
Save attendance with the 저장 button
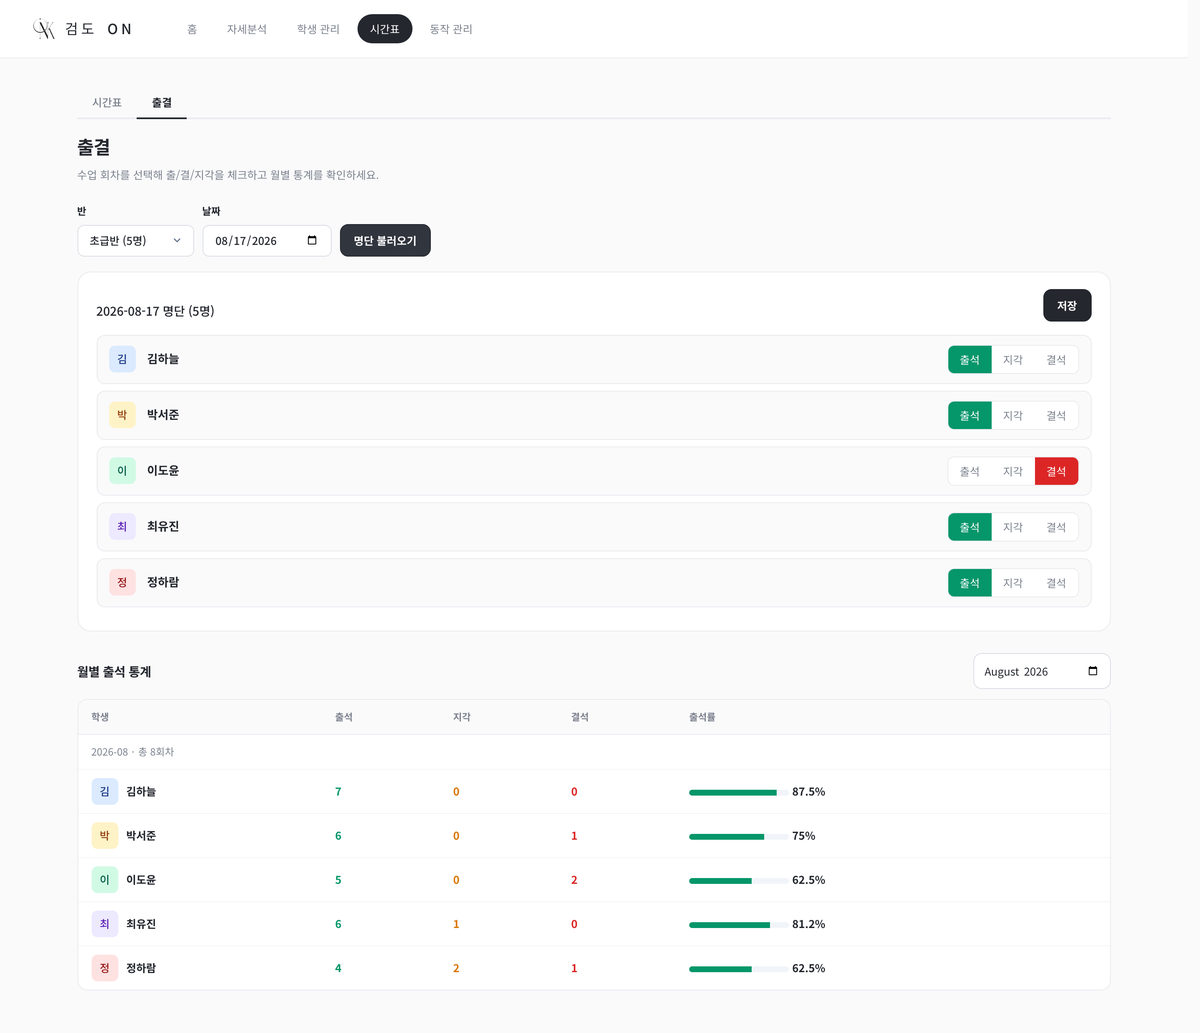[1067, 306]
